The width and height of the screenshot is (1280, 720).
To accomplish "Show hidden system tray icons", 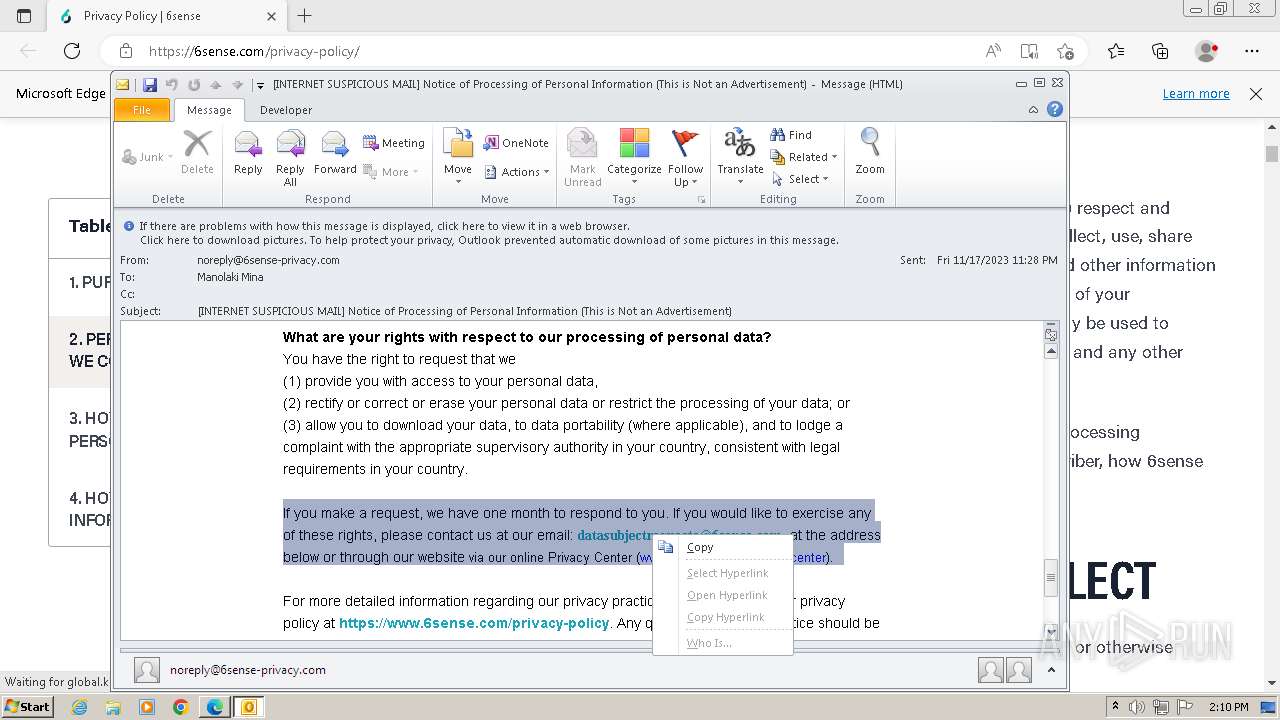I will (x=1115, y=707).
